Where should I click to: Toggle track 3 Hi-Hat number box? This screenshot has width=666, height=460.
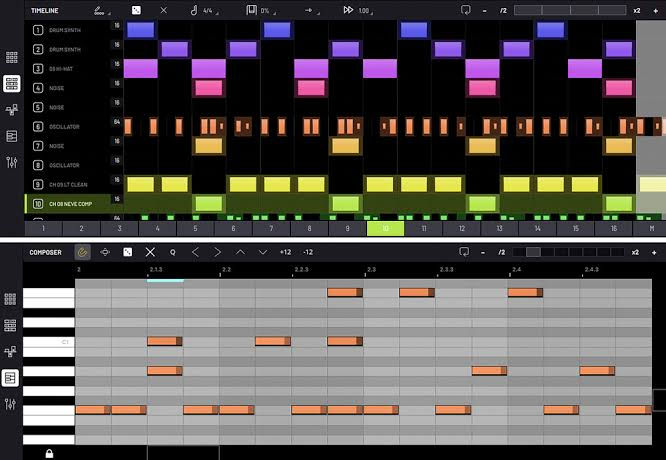(38, 68)
